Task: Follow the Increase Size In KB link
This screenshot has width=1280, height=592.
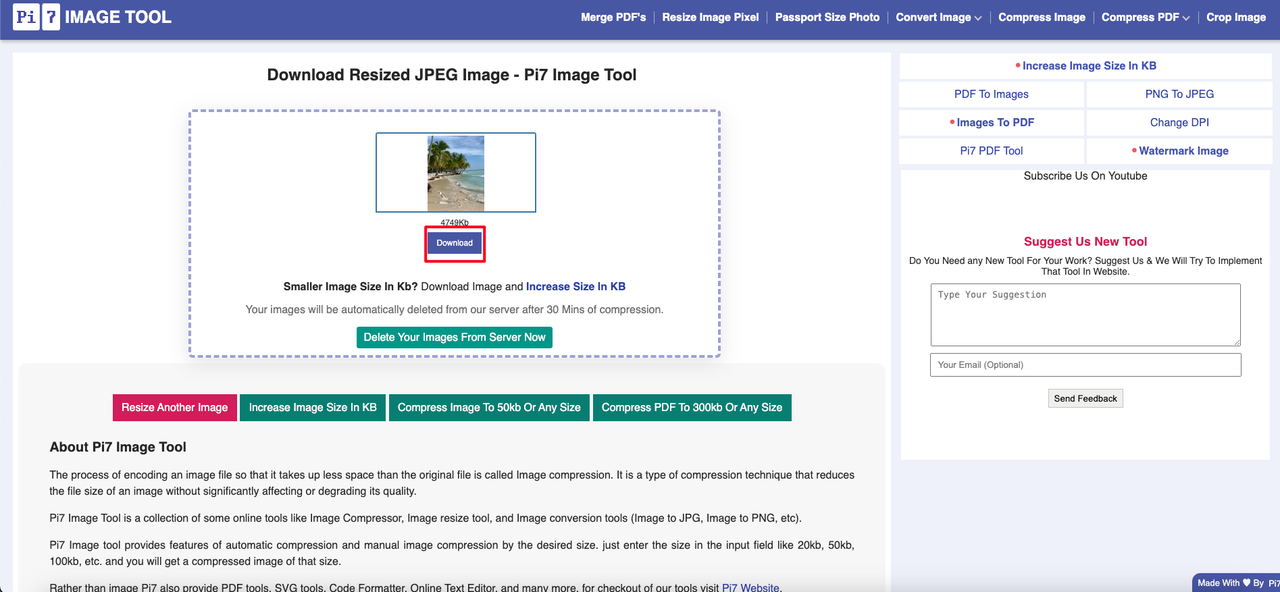Action: pos(575,286)
